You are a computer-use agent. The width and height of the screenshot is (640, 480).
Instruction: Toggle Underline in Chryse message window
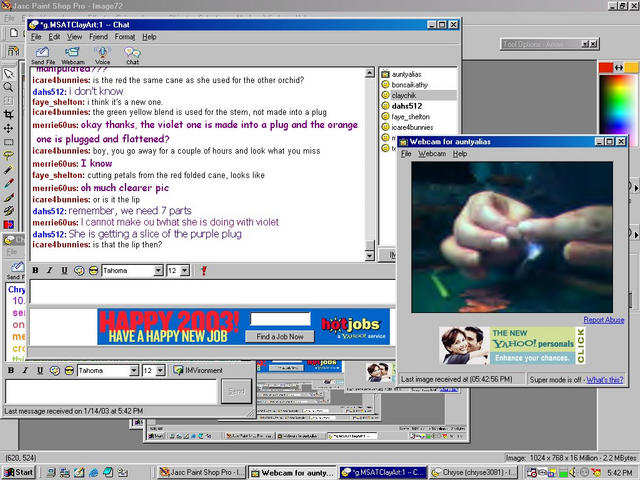(40, 370)
